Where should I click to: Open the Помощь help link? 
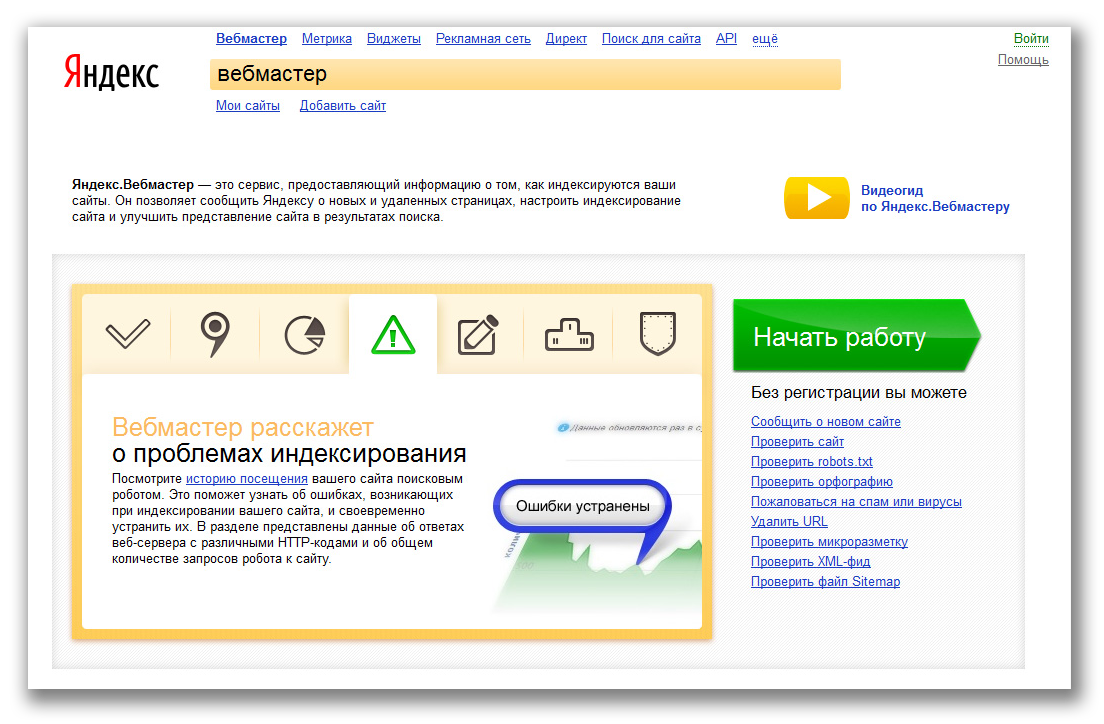coord(1023,60)
